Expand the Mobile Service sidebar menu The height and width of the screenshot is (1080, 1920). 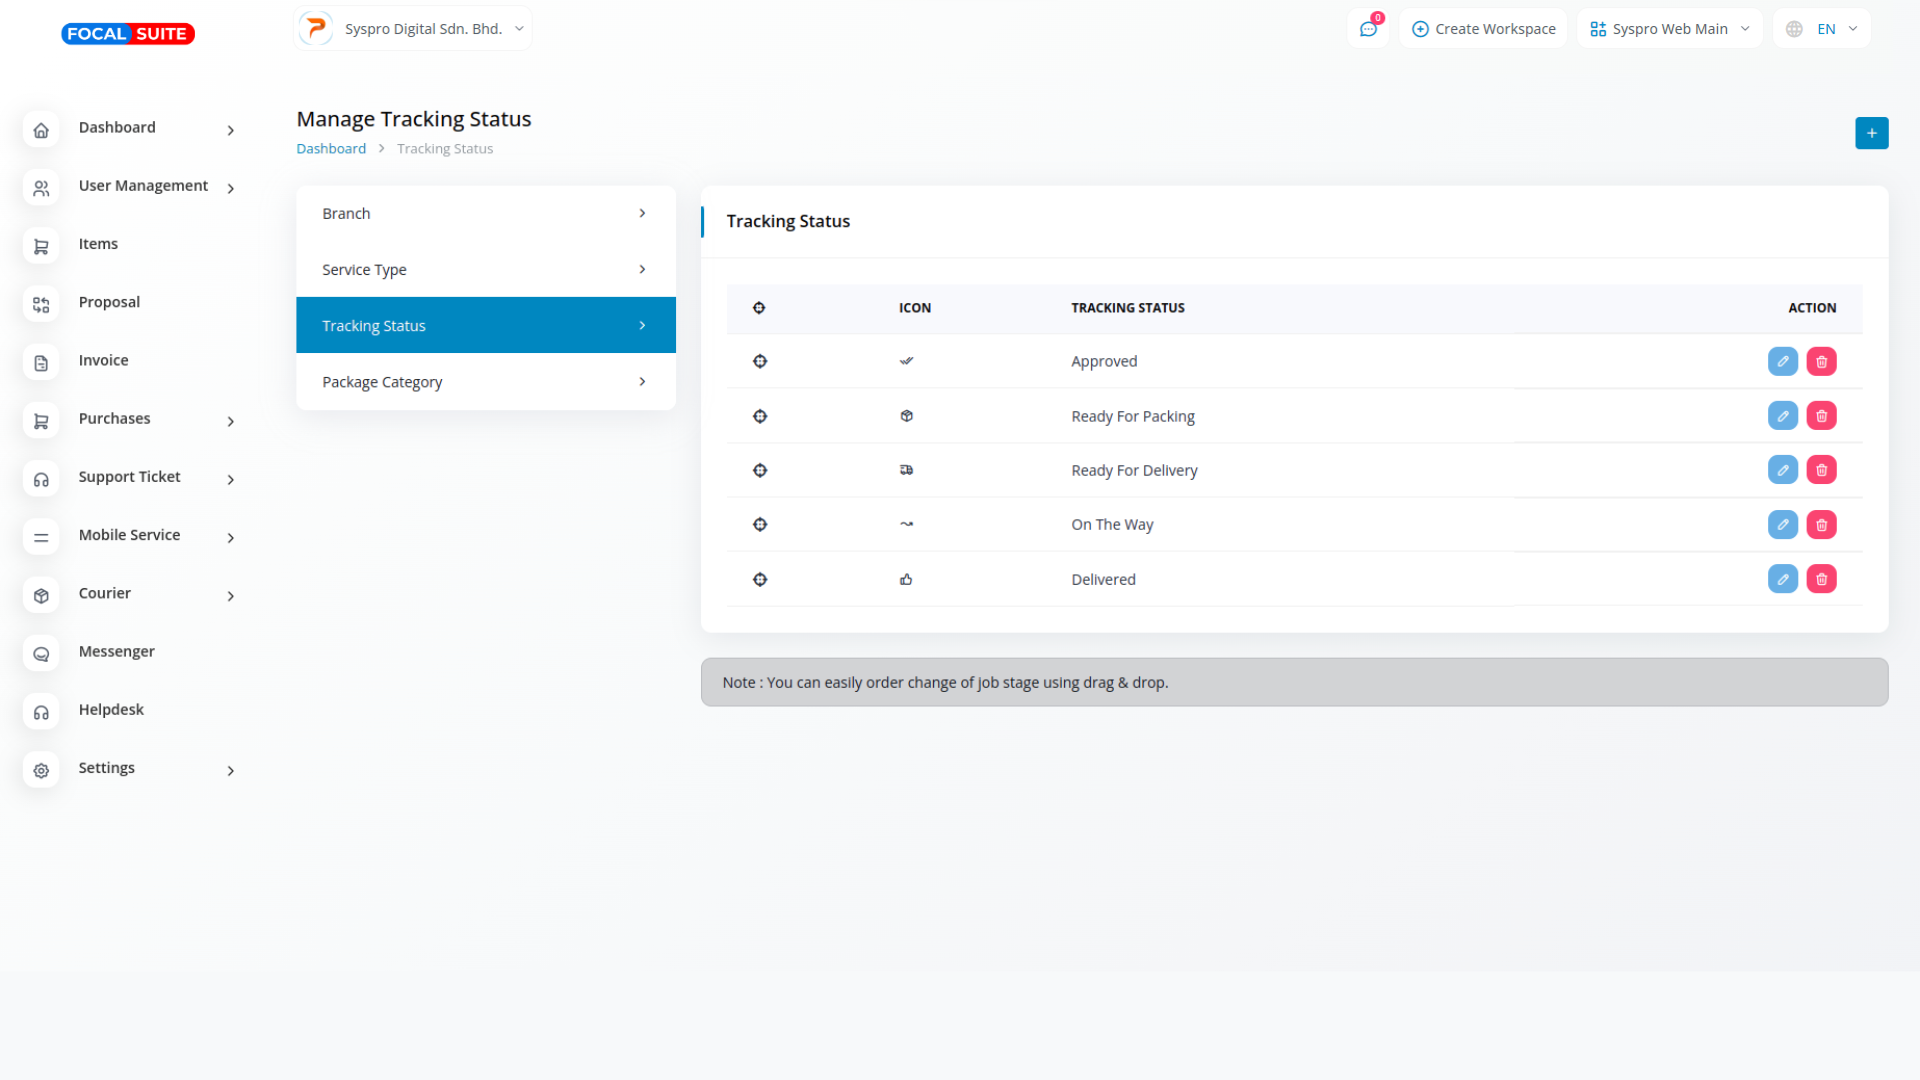coord(130,535)
